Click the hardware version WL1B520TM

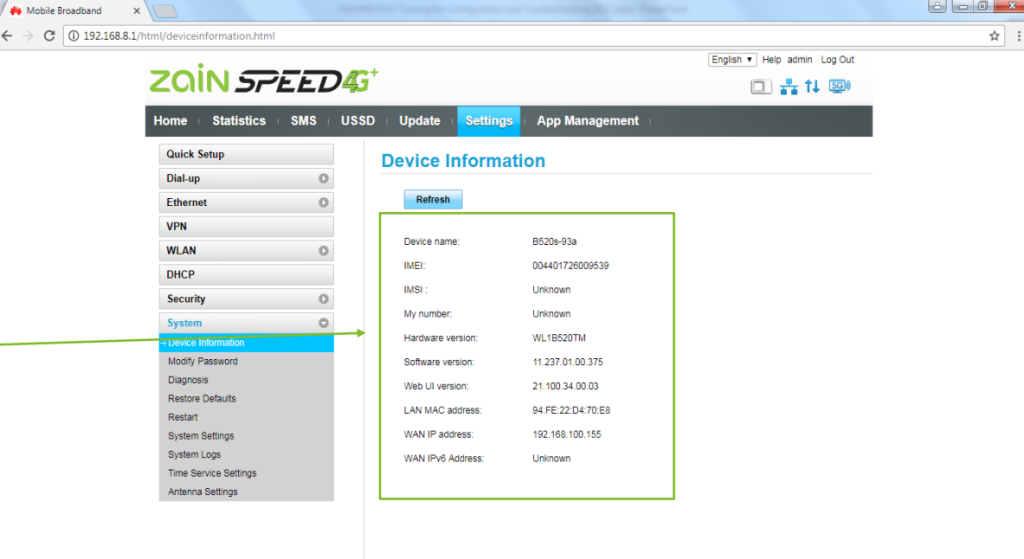click(559, 338)
